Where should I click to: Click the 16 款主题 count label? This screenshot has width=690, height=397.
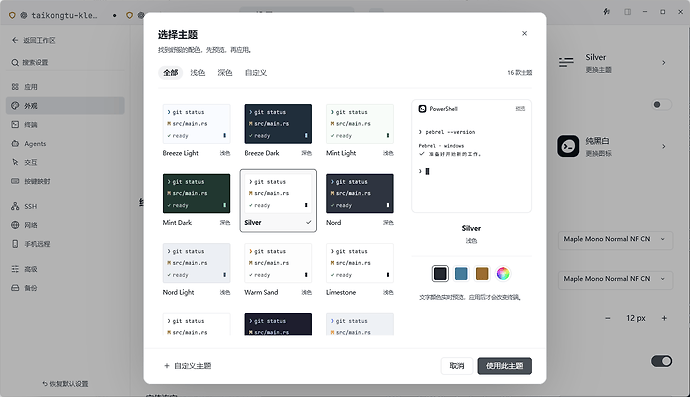point(520,73)
